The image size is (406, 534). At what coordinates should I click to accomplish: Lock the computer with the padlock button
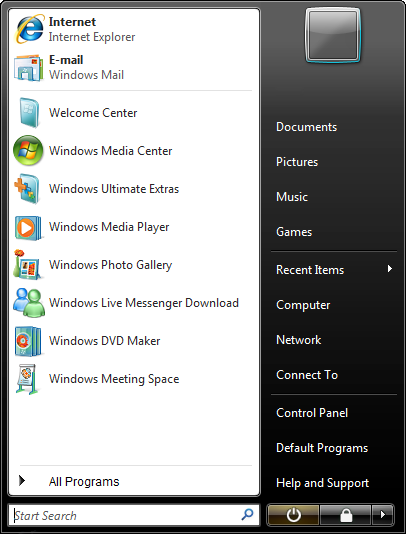(346, 515)
